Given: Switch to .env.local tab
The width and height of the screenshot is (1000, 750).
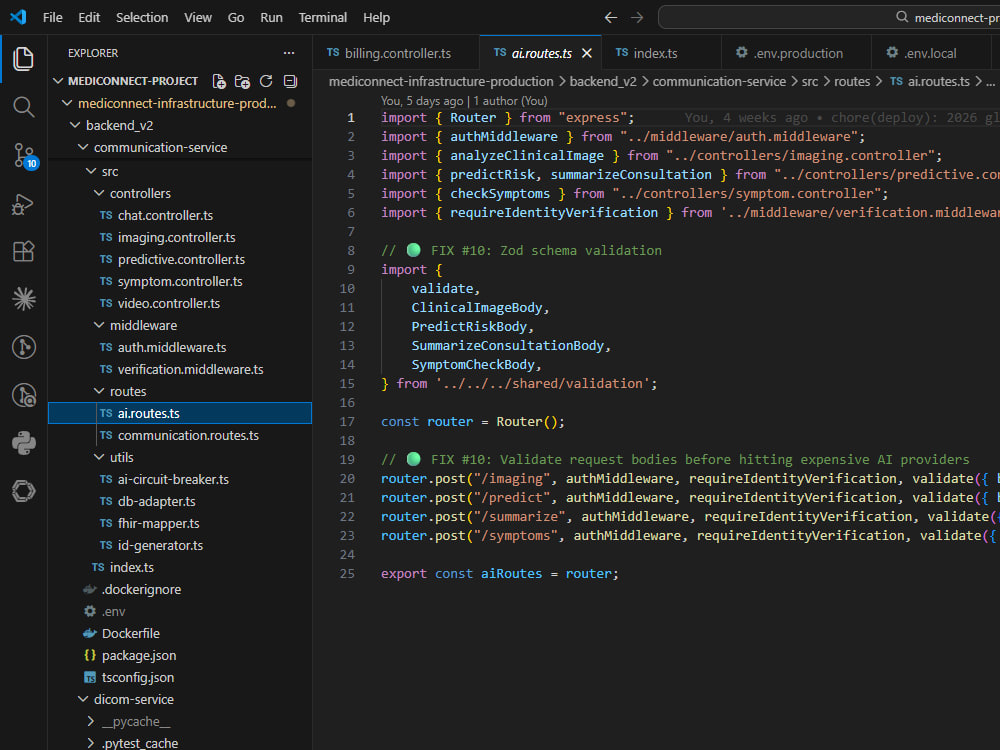Looking at the screenshot, I should pos(930,54).
